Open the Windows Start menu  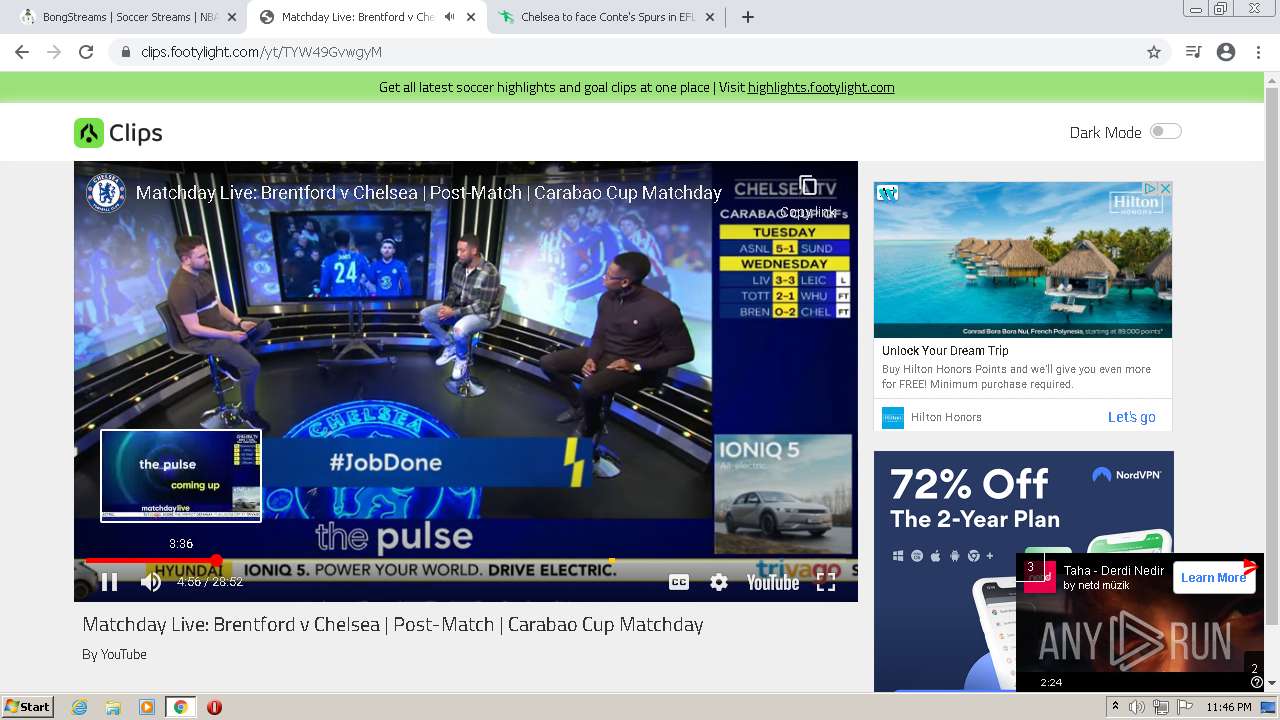pos(27,706)
